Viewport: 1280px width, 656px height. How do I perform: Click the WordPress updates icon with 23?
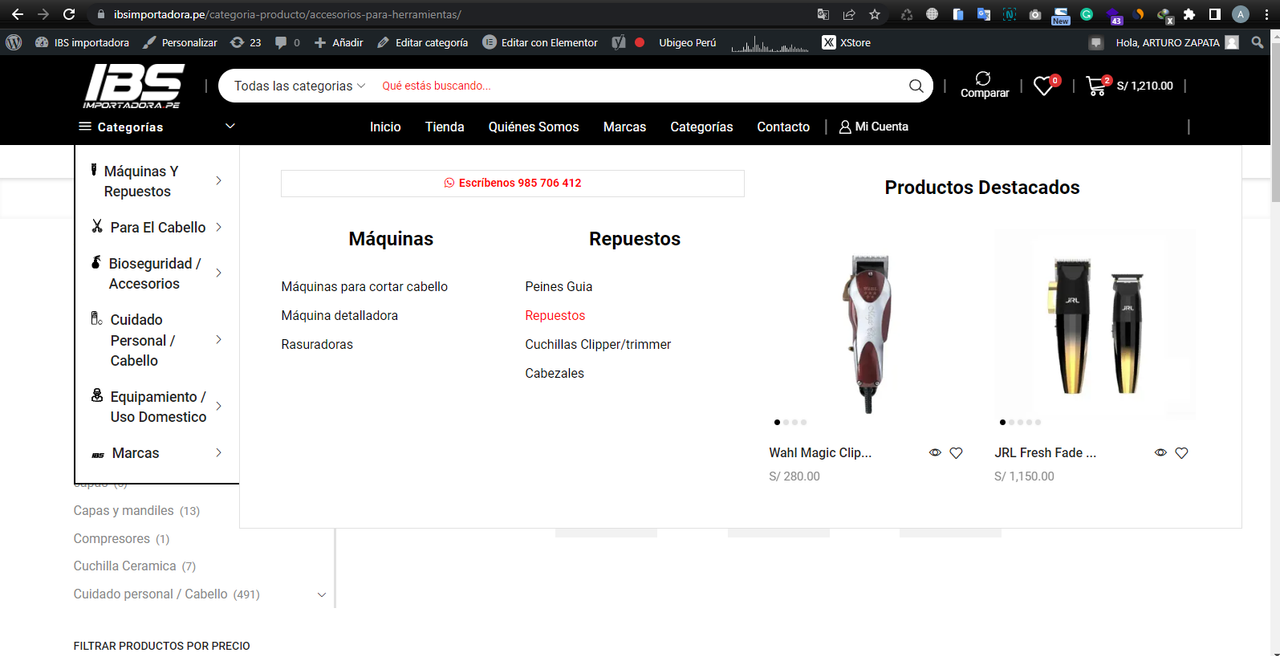pyautogui.click(x=245, y=42)
